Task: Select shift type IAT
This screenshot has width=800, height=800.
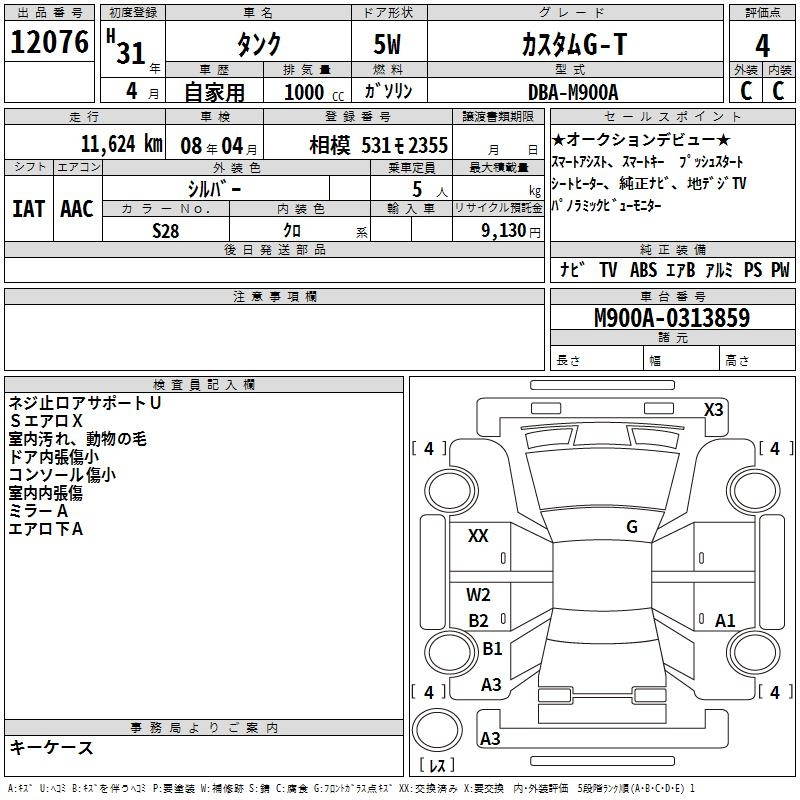Action: [x=28, y=209]
